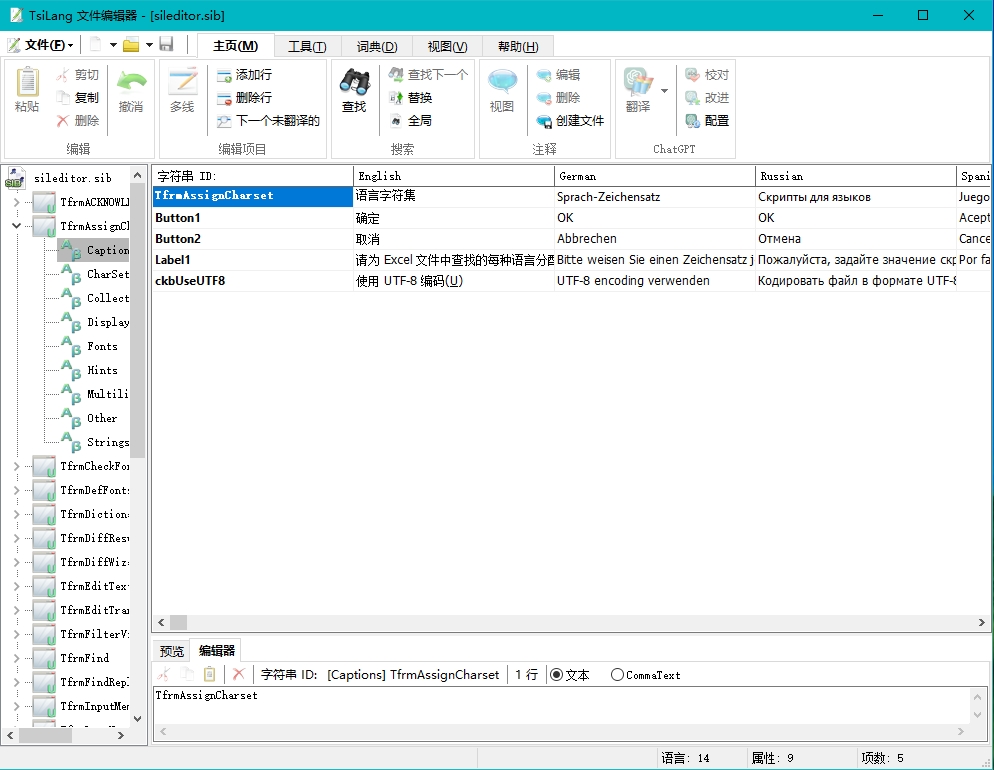This screenshot has width=994, height=770.
Task: Expand the TfrmACKNOWL tree node
Action: [16, 202]
